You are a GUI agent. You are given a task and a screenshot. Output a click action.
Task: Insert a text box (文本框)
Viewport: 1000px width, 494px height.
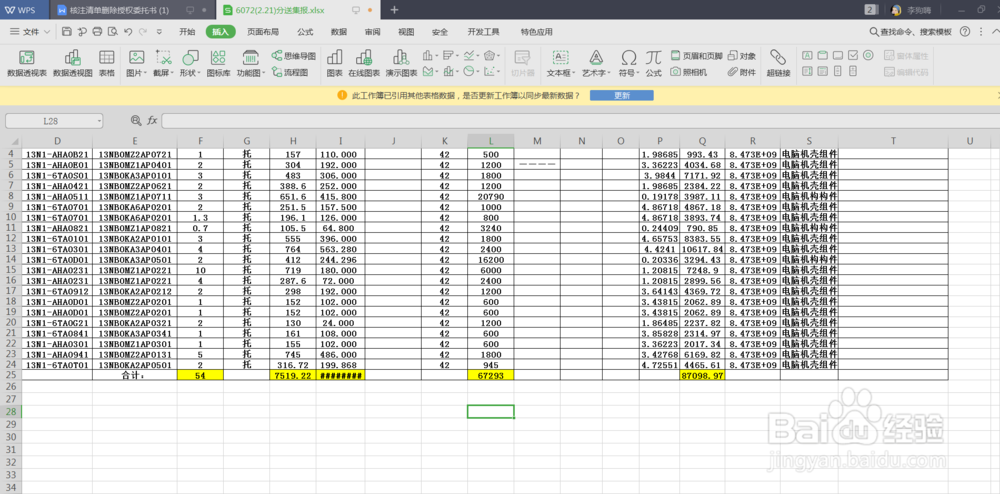(x=561, y=64)
